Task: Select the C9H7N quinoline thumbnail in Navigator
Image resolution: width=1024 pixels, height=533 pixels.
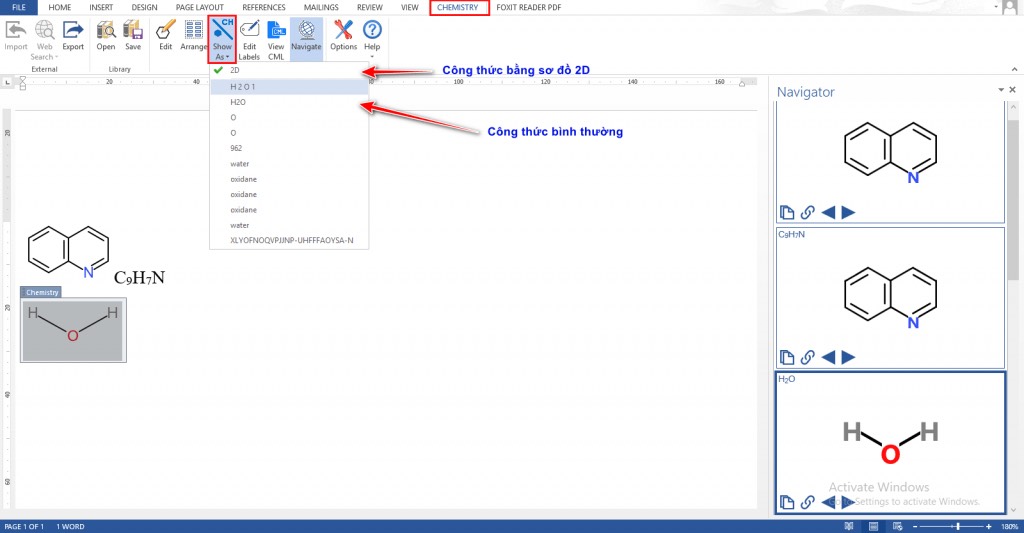Action: tap(890, 297)
